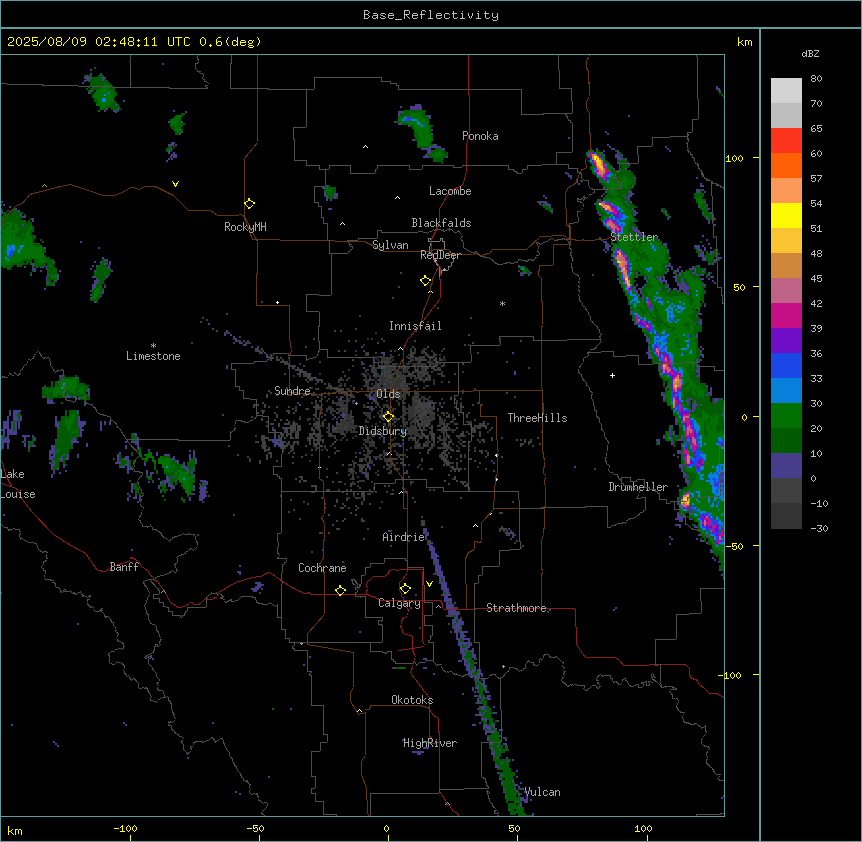The width and height of the screenshot is (862, 842).
Task: Click the Strathmore label
Action: [x=516, y=608]
